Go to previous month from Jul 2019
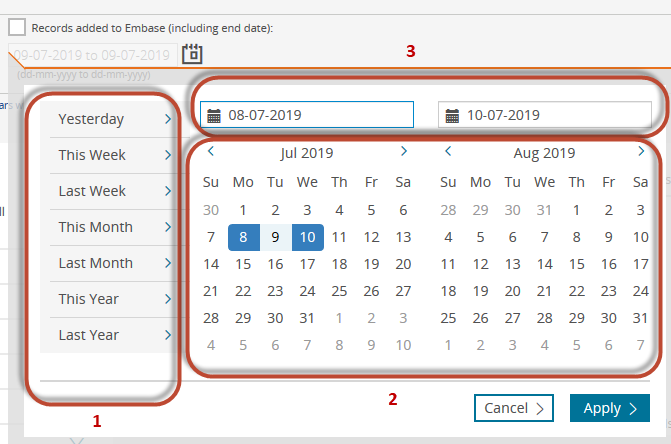Viewport: 671px width, 444px height. pyautogui.click(x=211, y=152)
